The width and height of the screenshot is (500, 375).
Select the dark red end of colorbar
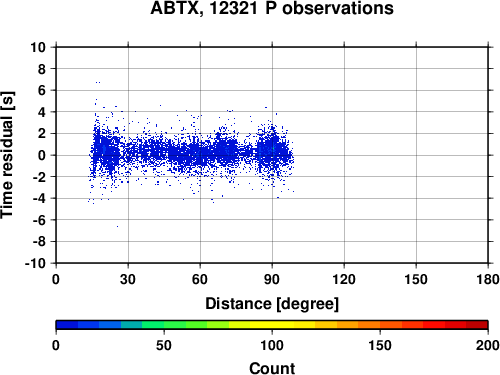[477, 325]
